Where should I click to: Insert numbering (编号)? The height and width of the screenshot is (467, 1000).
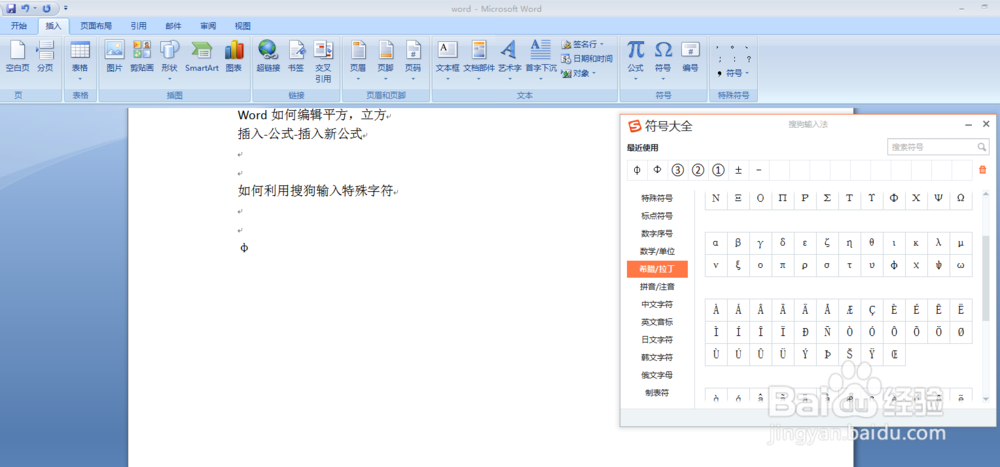(x=691, y=57)
